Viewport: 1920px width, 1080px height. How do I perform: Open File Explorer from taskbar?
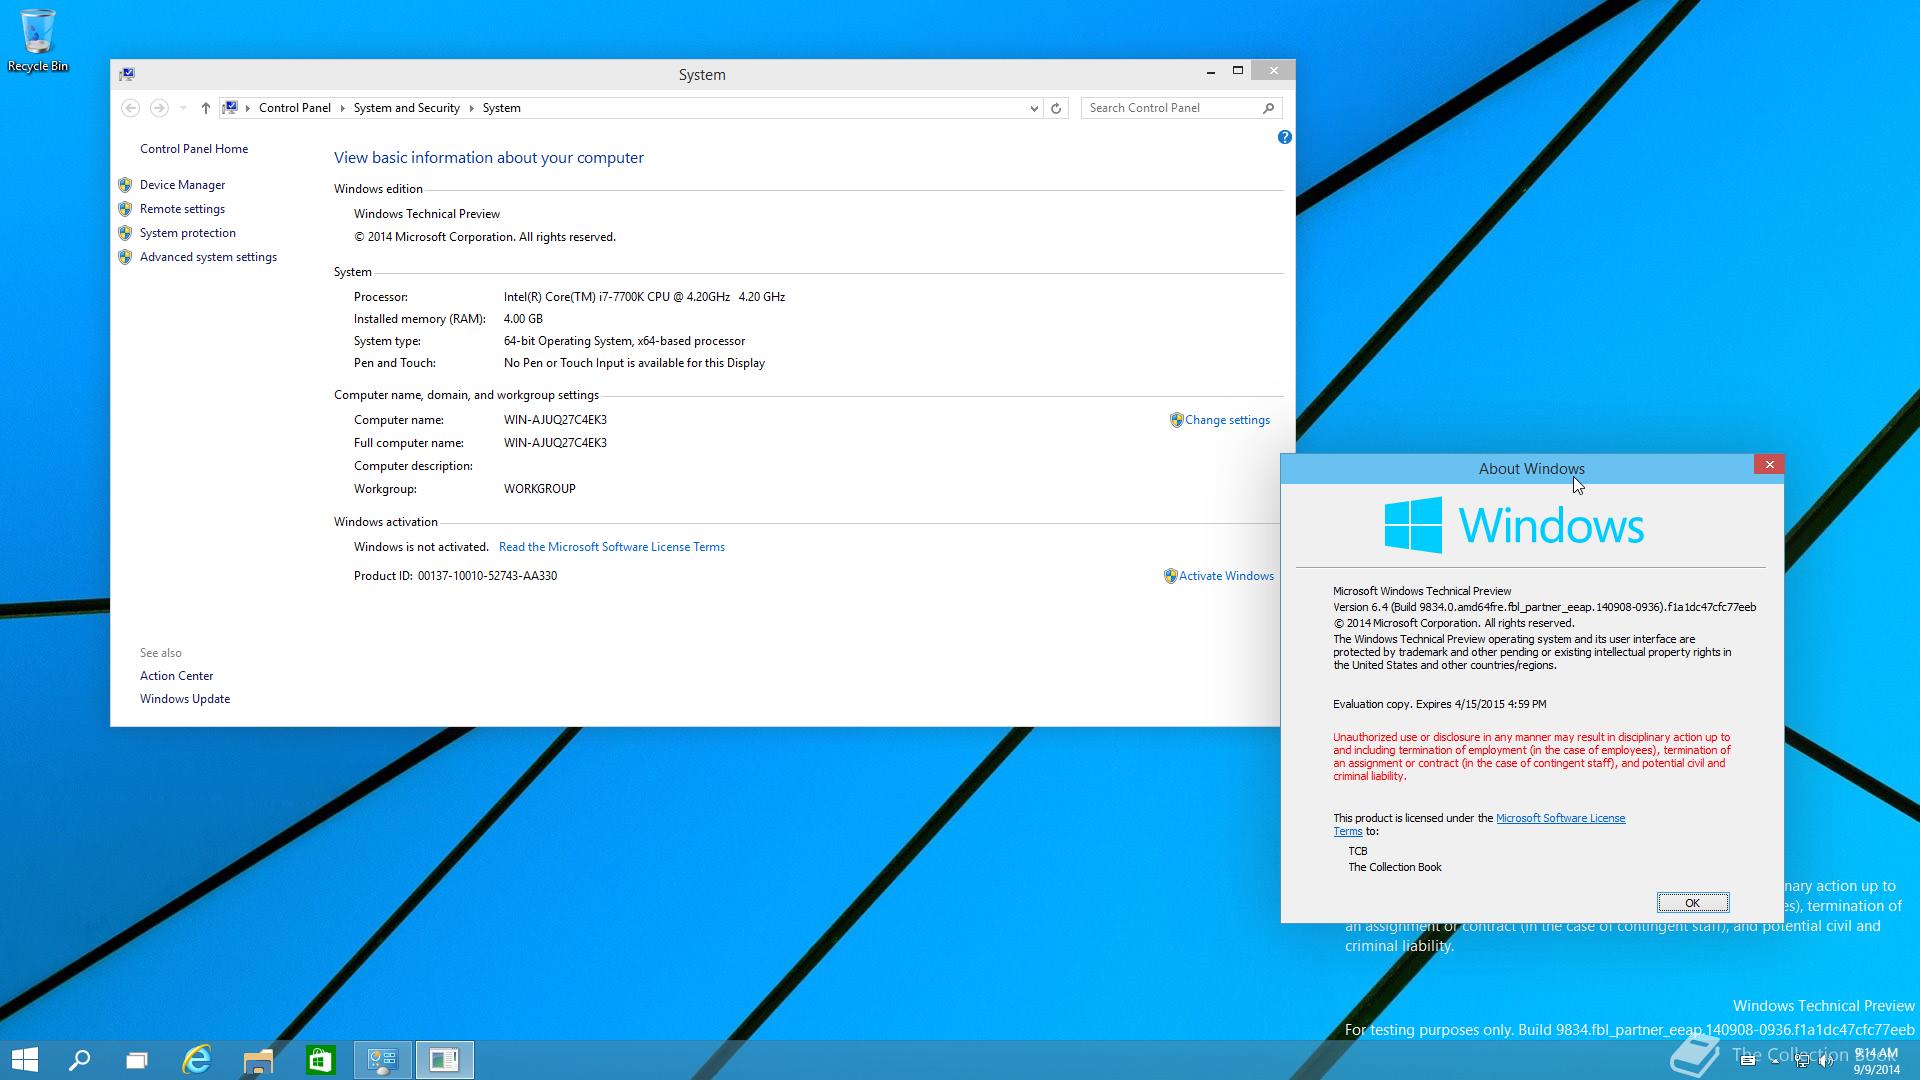258,1059
